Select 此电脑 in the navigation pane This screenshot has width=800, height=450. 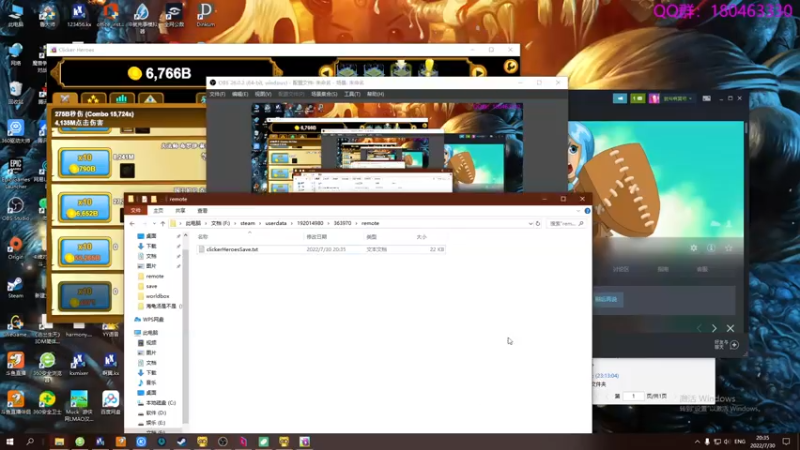[146, 333]
